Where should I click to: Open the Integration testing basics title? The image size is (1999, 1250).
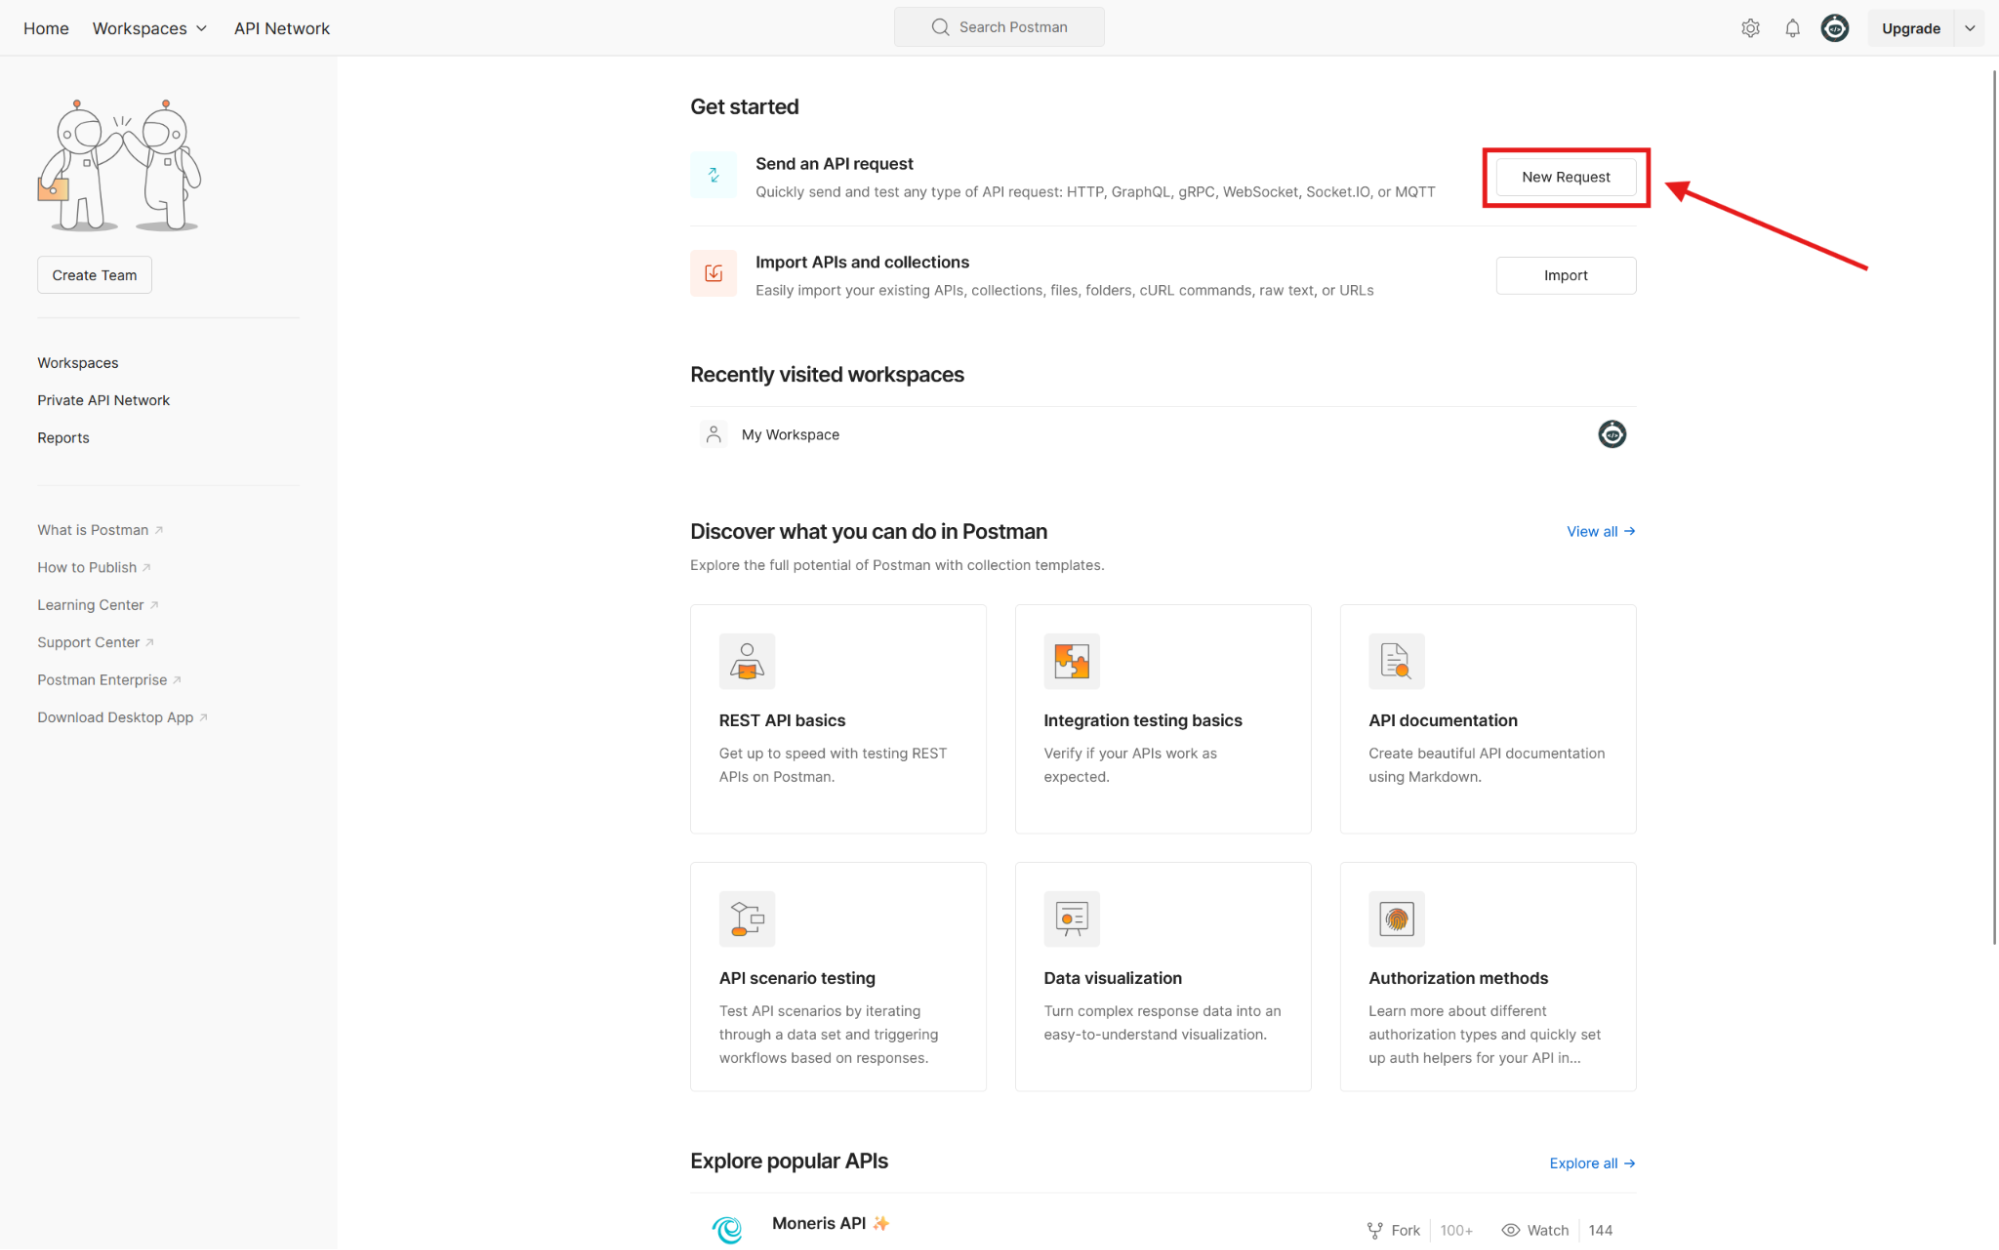tap(1143, 720)
